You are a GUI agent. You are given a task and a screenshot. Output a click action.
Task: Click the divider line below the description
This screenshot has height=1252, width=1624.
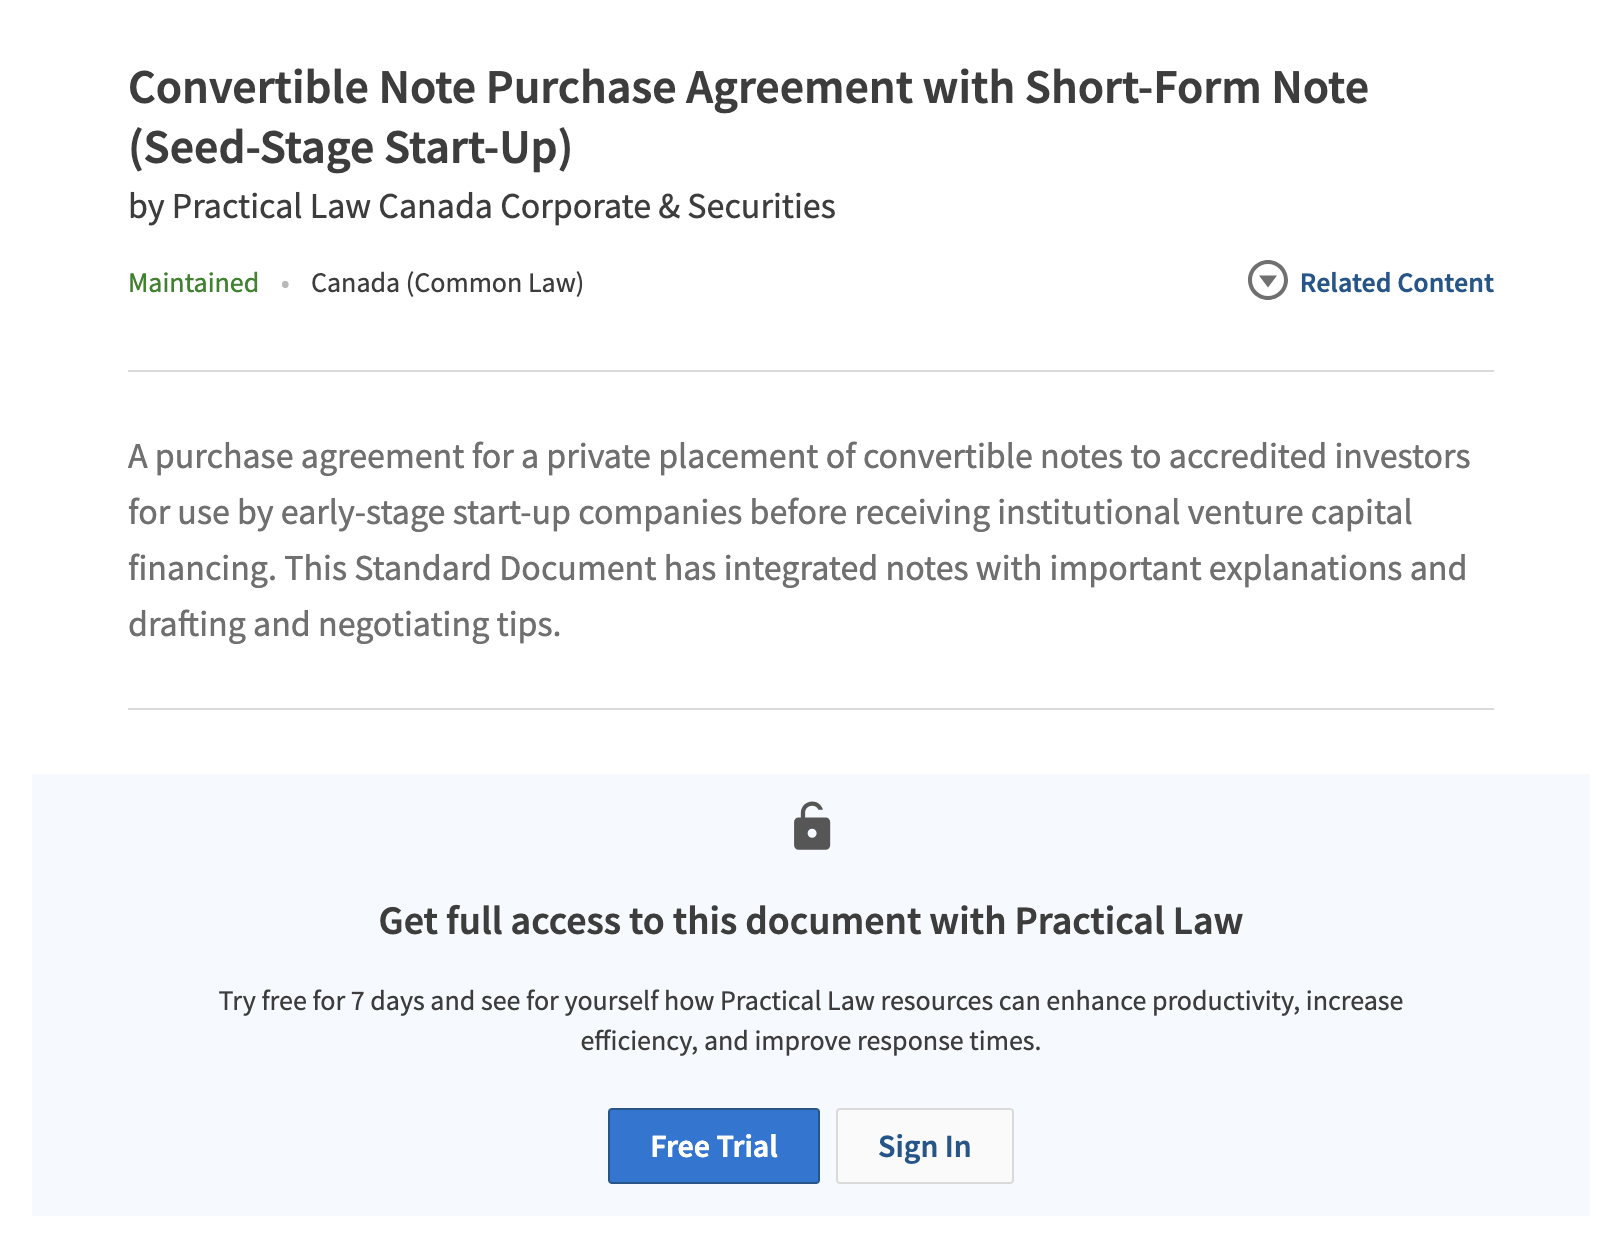(810, 709)
